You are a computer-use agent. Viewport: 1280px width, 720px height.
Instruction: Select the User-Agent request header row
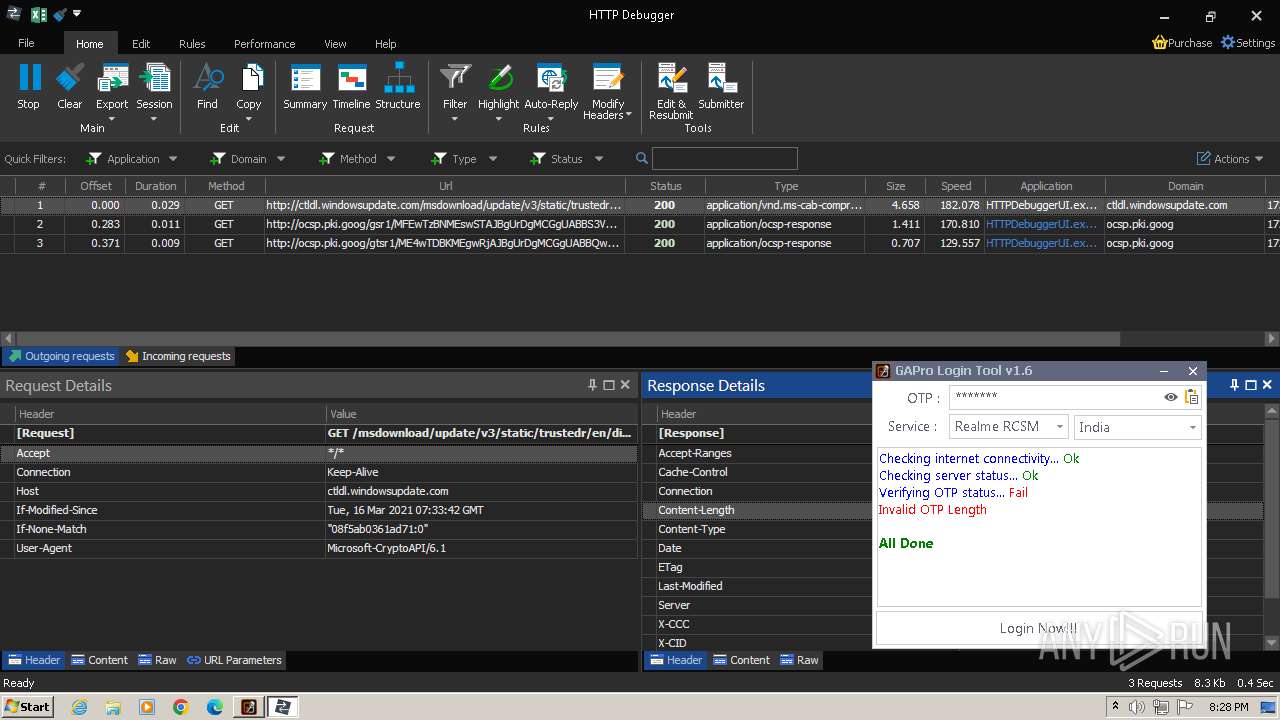tap(319, 548)
